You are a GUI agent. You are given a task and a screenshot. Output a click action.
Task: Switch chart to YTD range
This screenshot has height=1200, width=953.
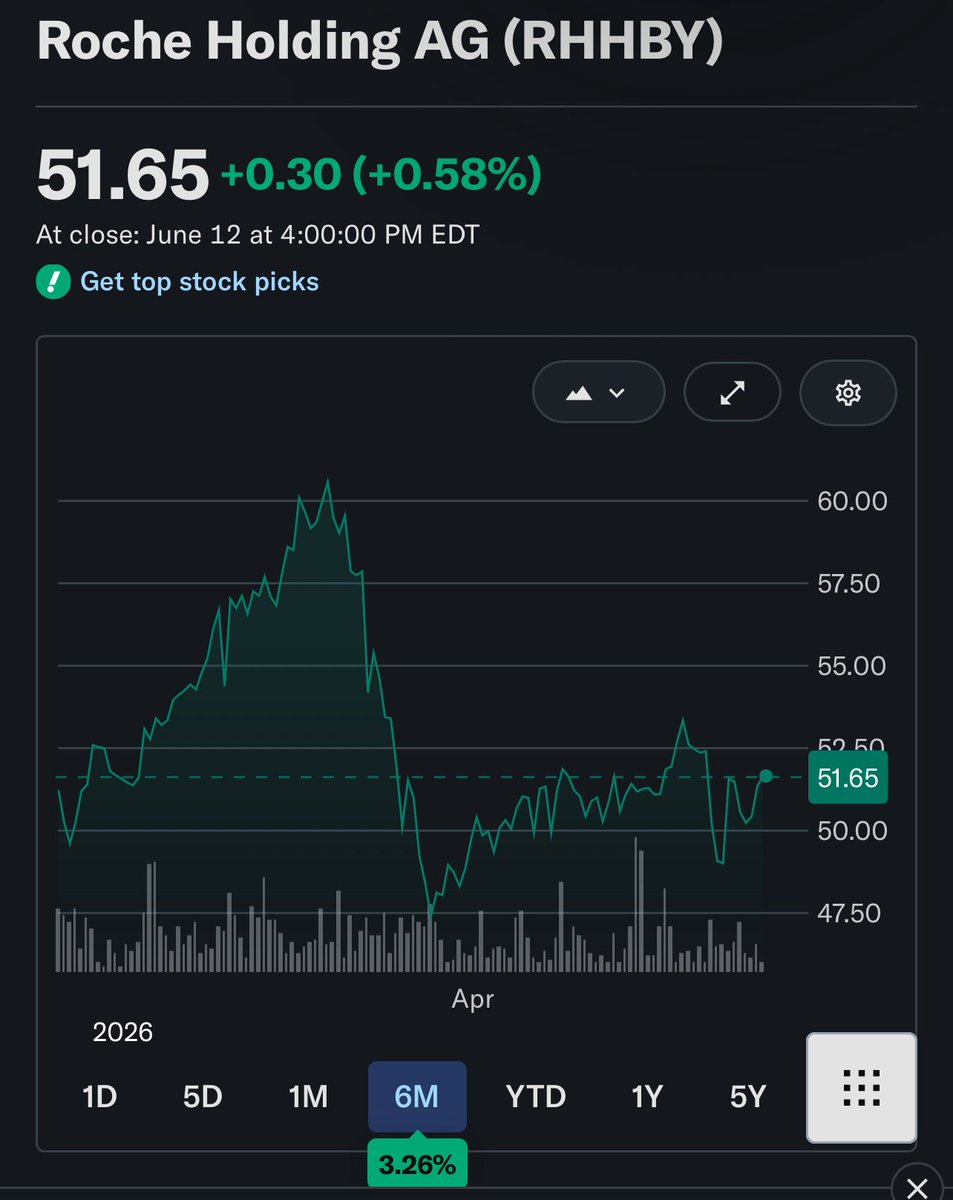click(x=536, y=1097)
